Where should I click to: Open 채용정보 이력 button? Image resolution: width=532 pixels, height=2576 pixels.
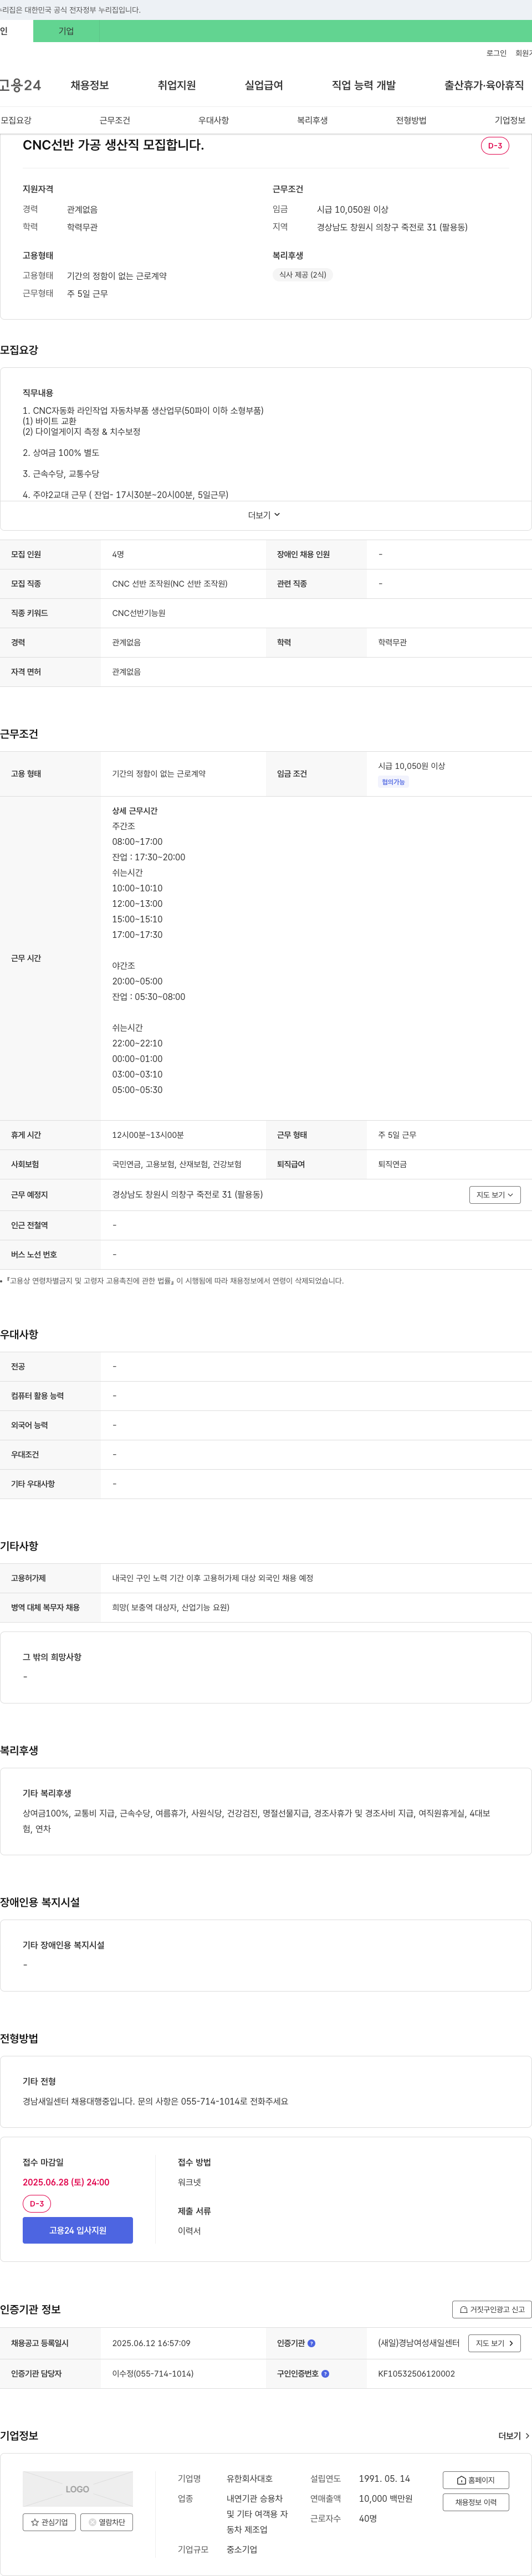[476, 2502]
